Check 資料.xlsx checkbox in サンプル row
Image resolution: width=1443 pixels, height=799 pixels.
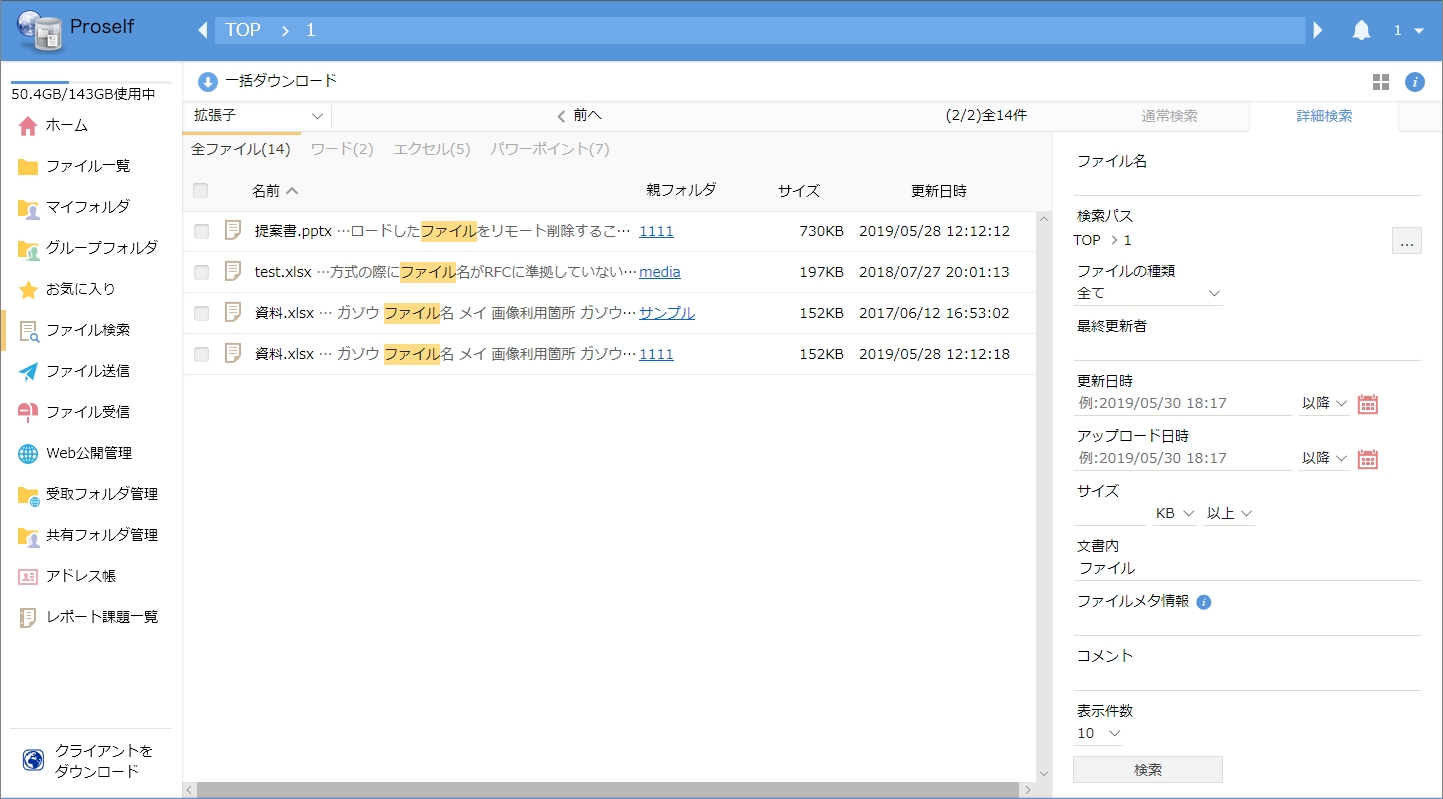point(201,313)
